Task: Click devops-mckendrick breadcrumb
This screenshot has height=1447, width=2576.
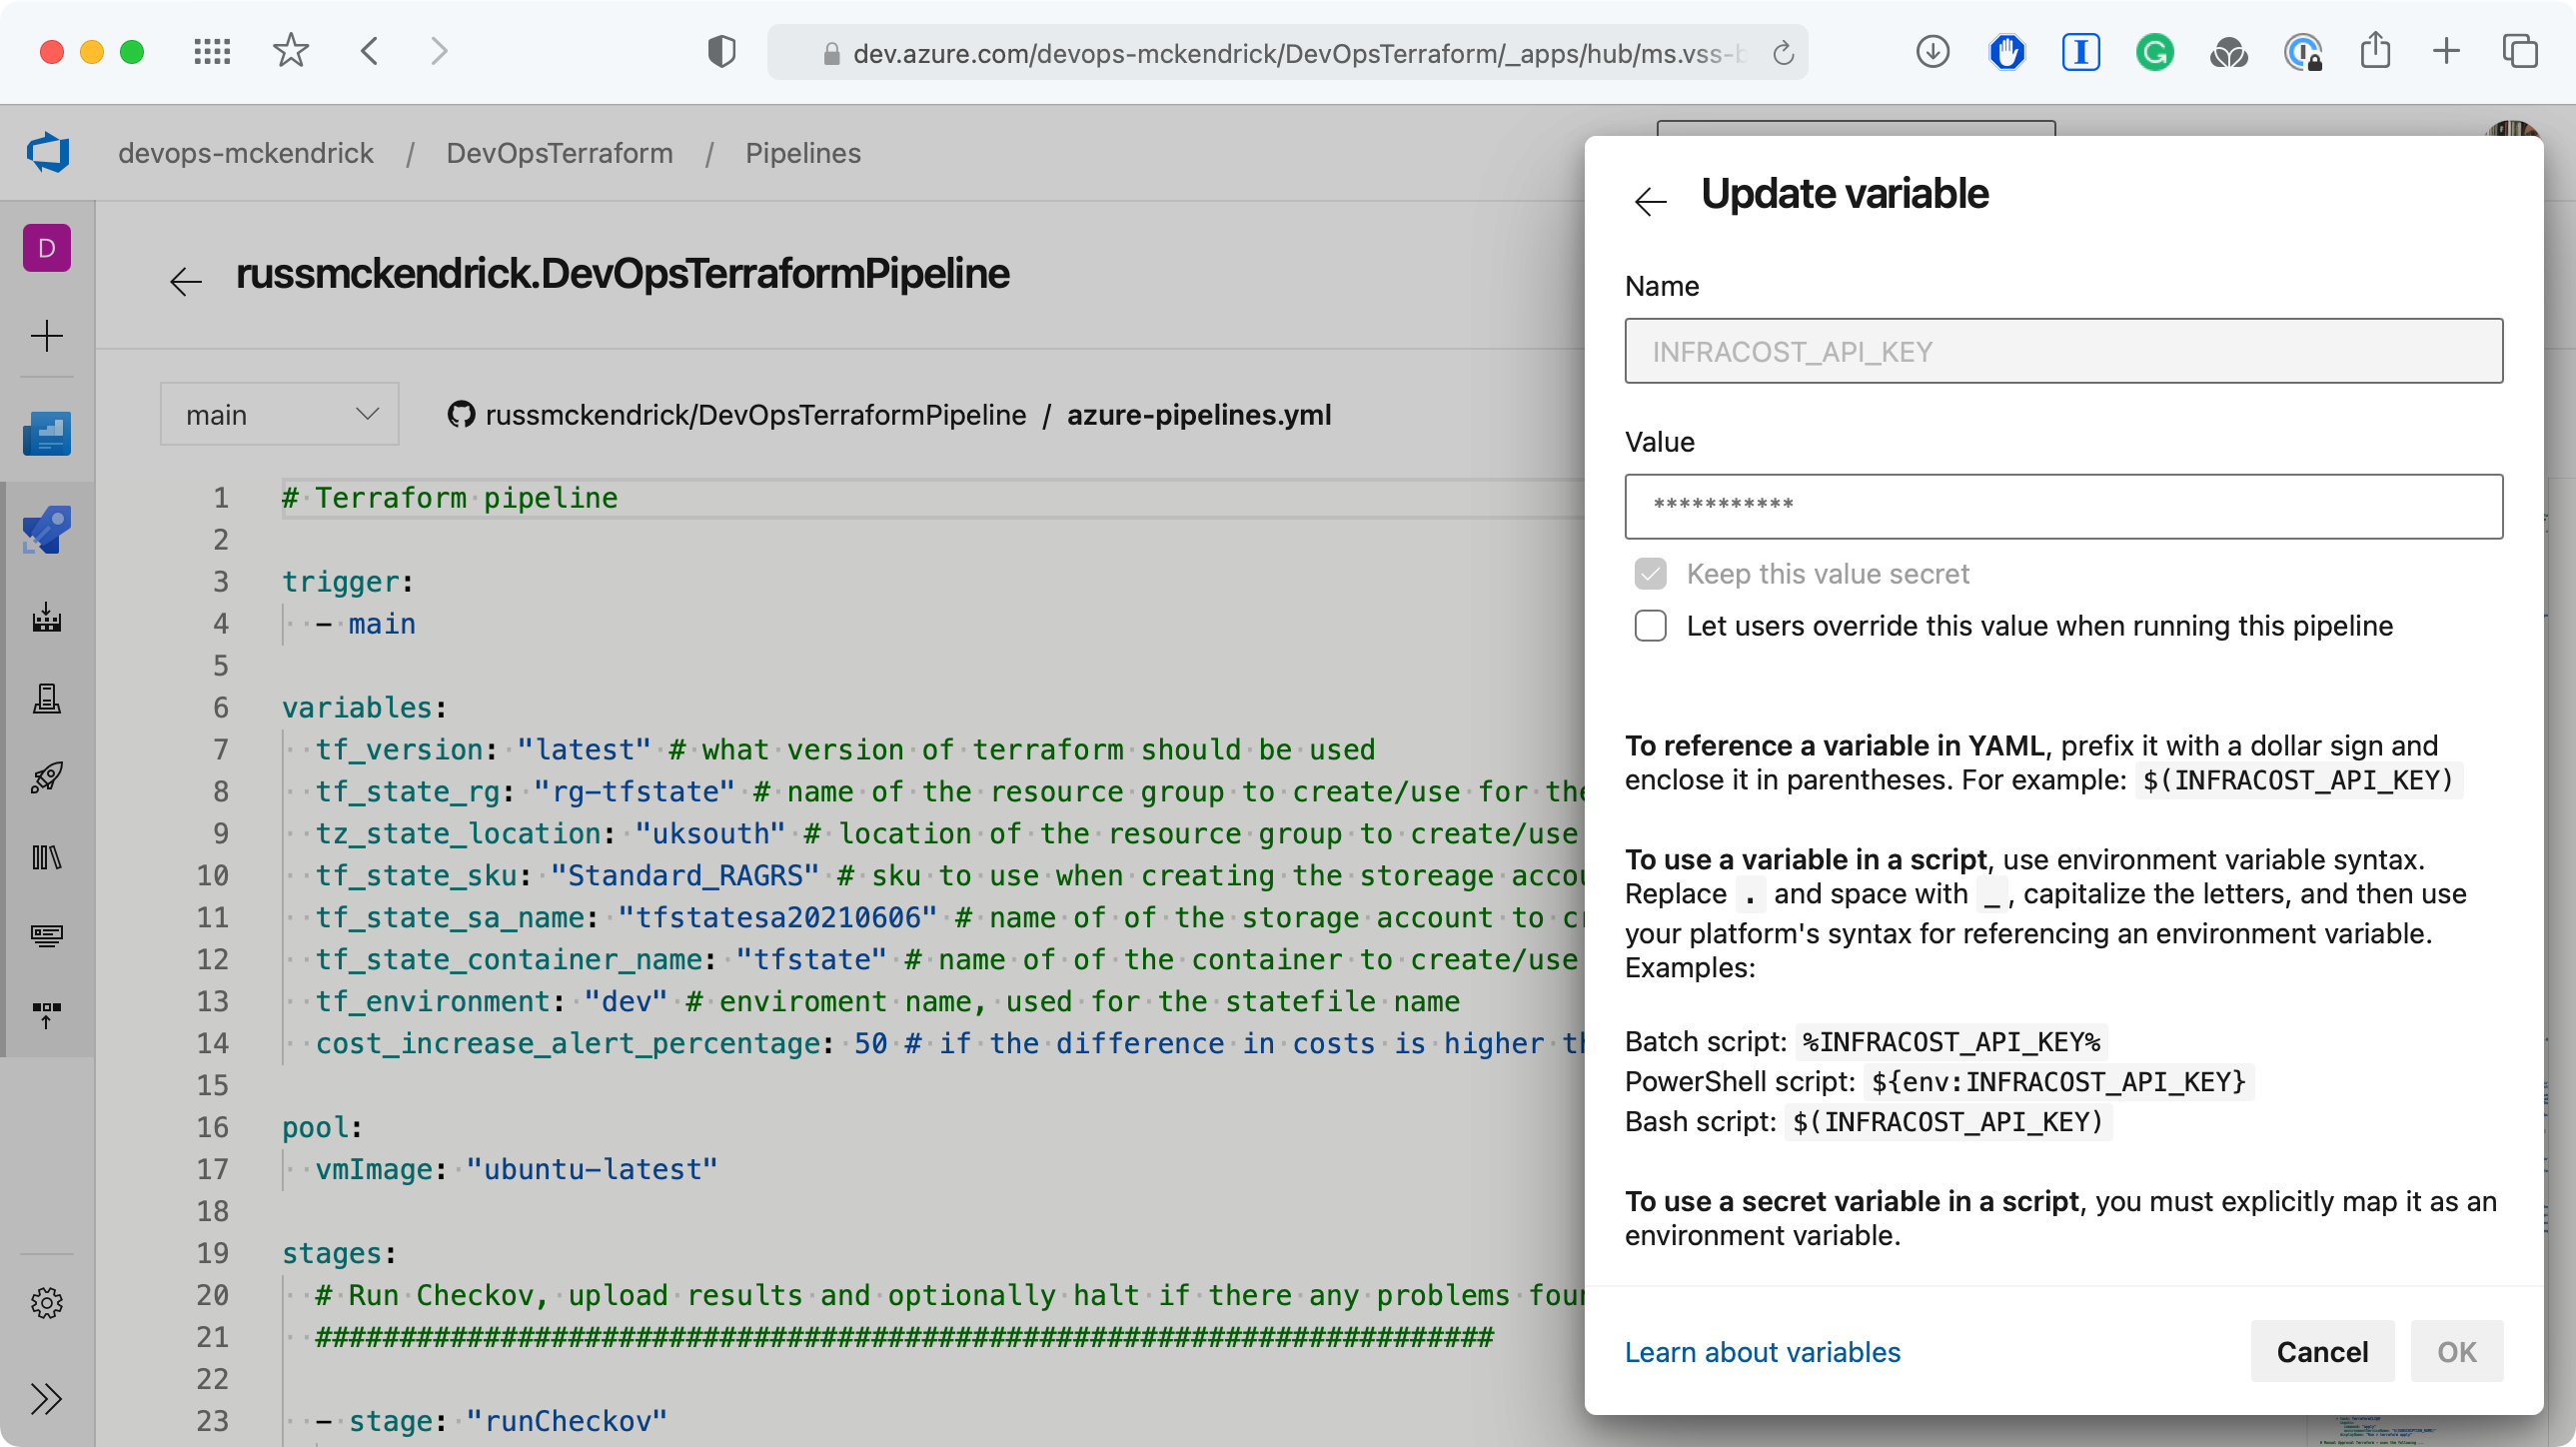Action: [x=246, y=153]
